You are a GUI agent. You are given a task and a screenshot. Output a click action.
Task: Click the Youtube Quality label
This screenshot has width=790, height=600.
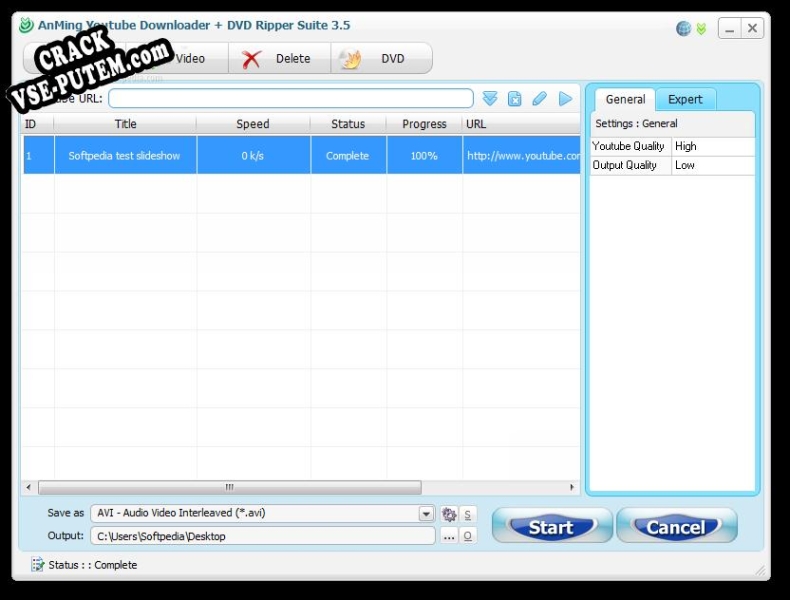[x=628, y=146]
